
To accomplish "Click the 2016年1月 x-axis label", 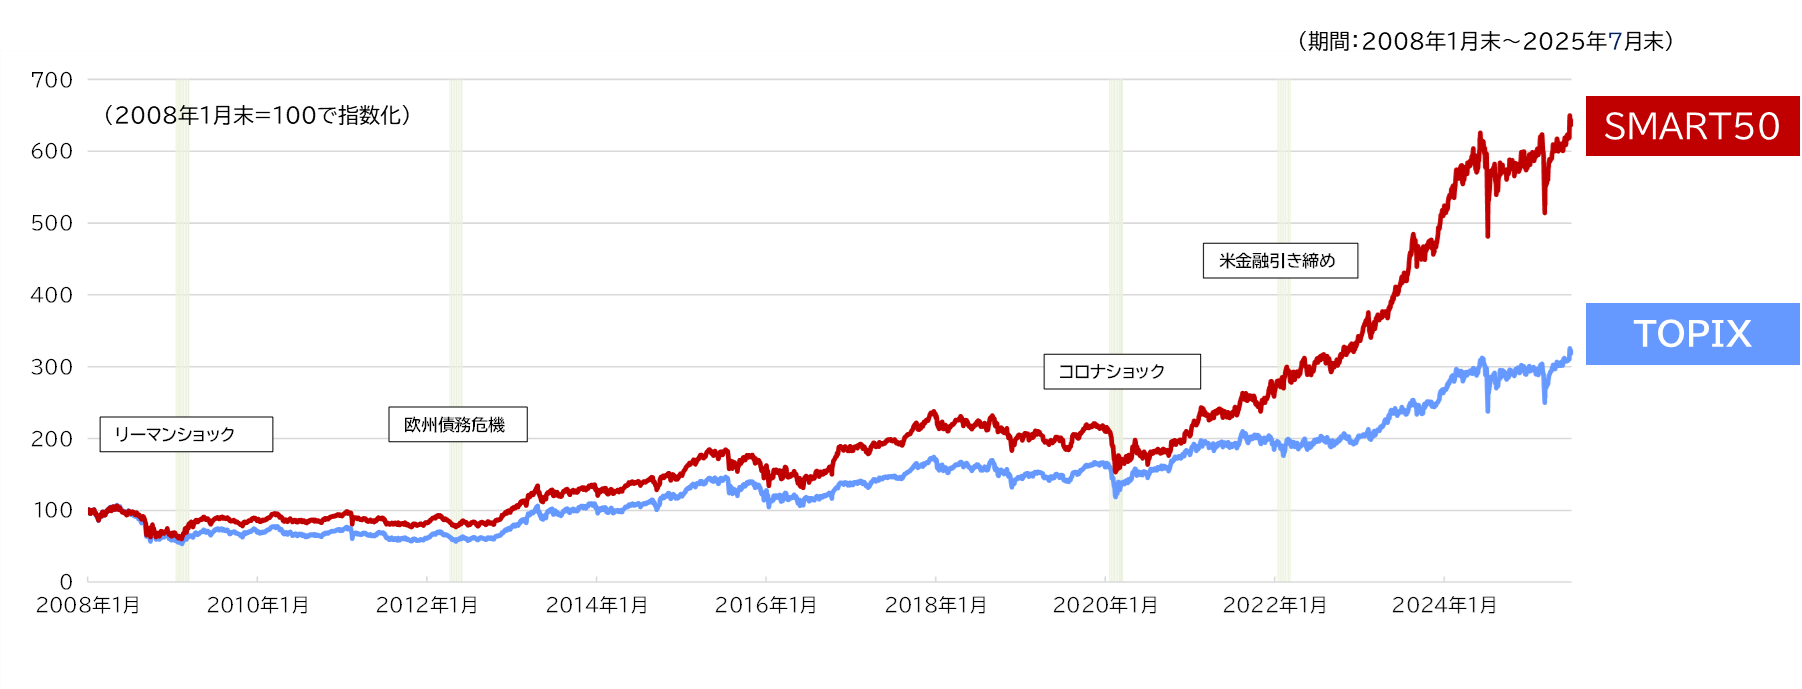I will pos(766,605).
